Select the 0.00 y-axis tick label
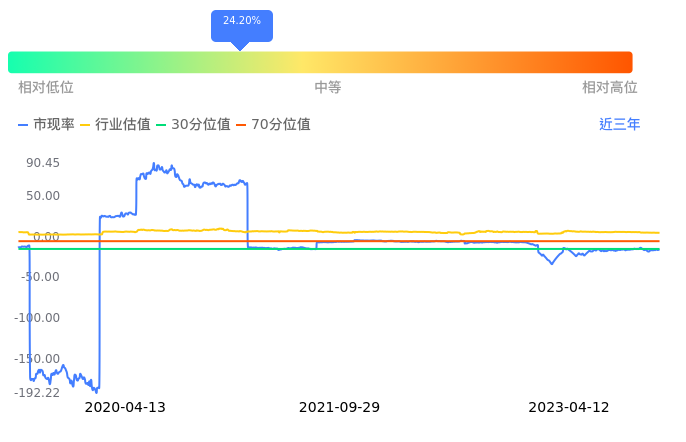Screen dimensions: 686x442 (x=47, y=237)
